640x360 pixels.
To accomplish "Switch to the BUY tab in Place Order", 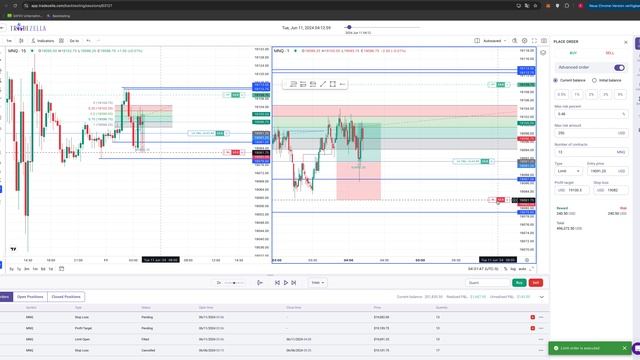I will pos(573,53).
